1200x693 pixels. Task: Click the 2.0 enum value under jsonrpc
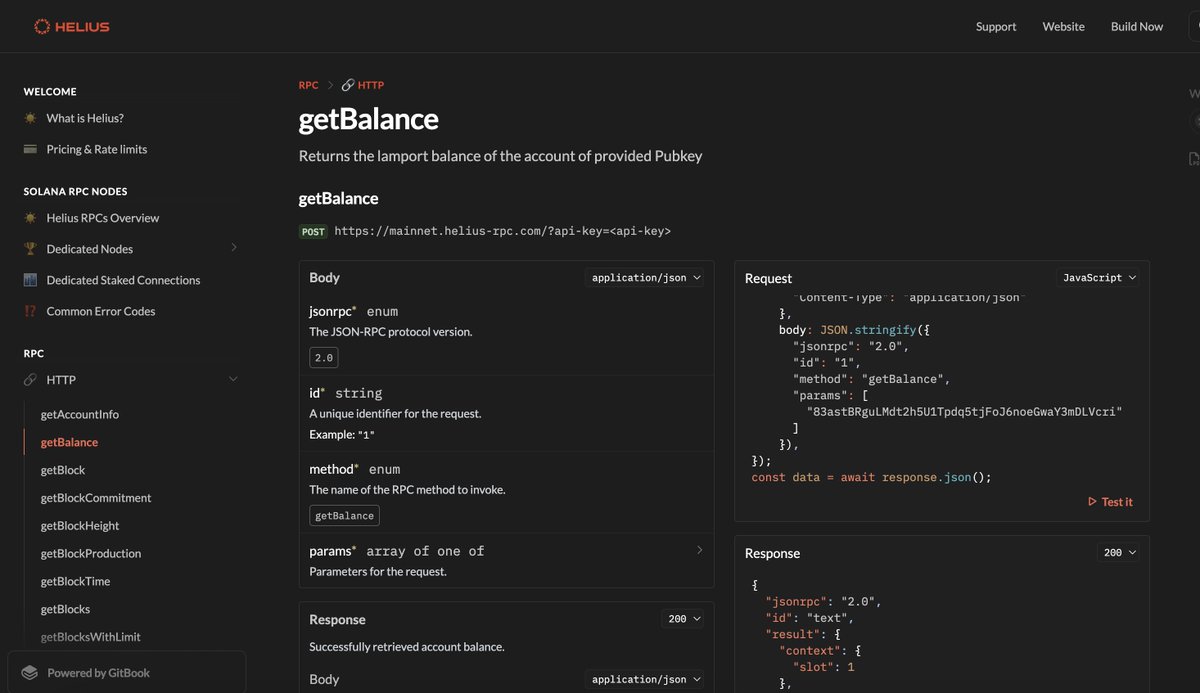point(324,357)
